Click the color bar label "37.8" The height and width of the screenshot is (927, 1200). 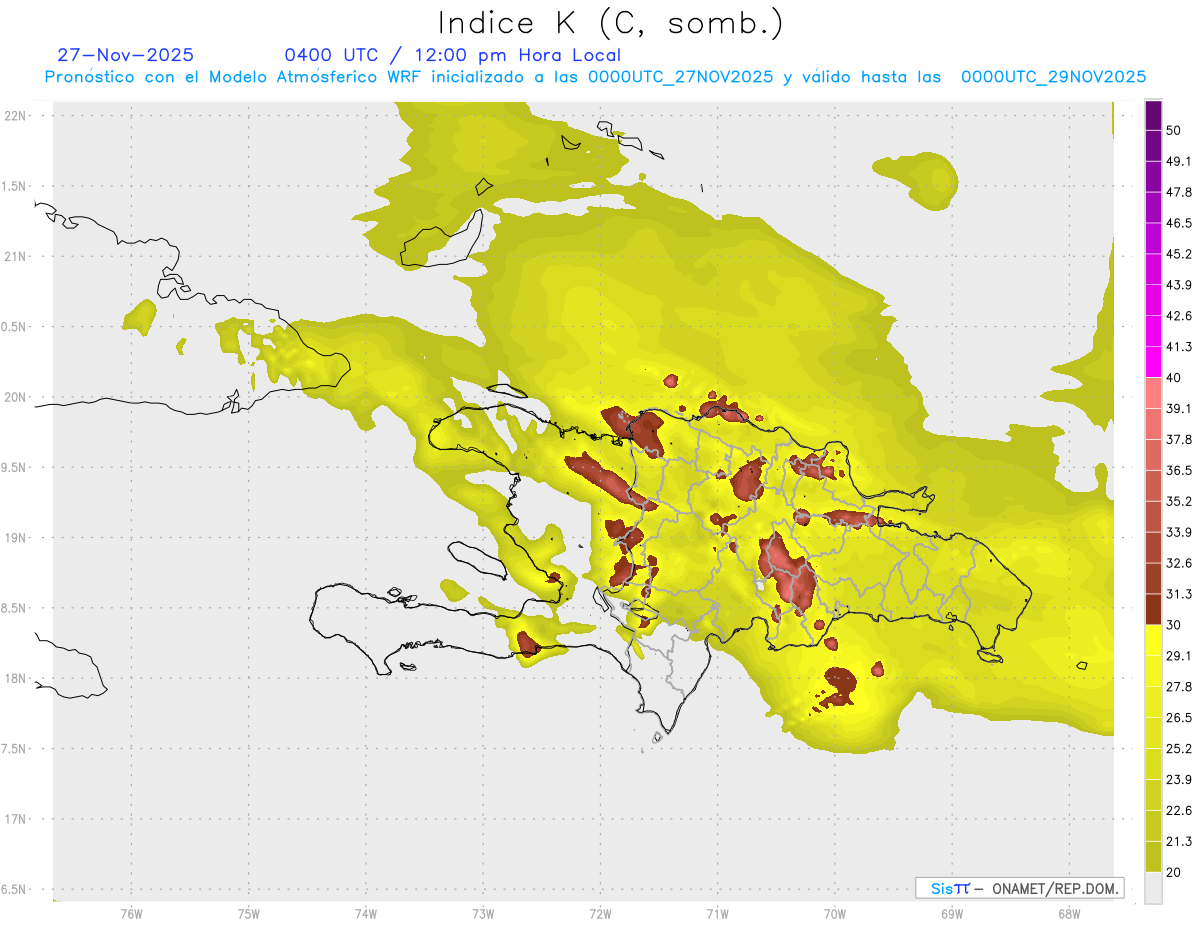tap(1178, 439)
